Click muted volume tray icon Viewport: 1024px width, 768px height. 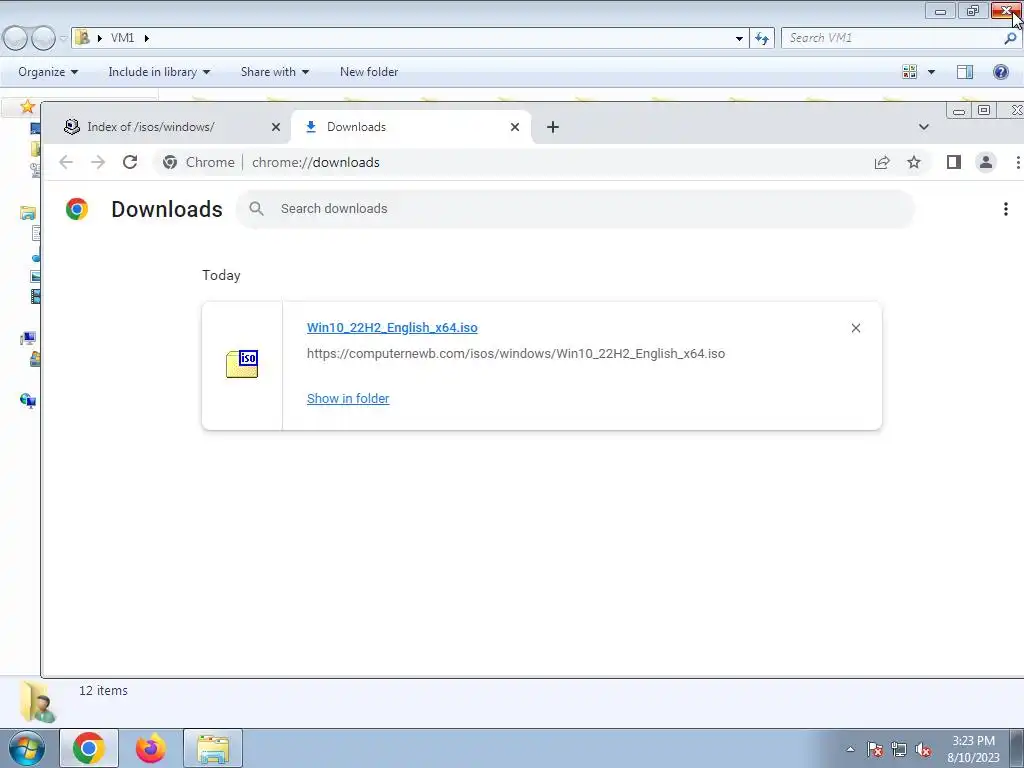923,749
